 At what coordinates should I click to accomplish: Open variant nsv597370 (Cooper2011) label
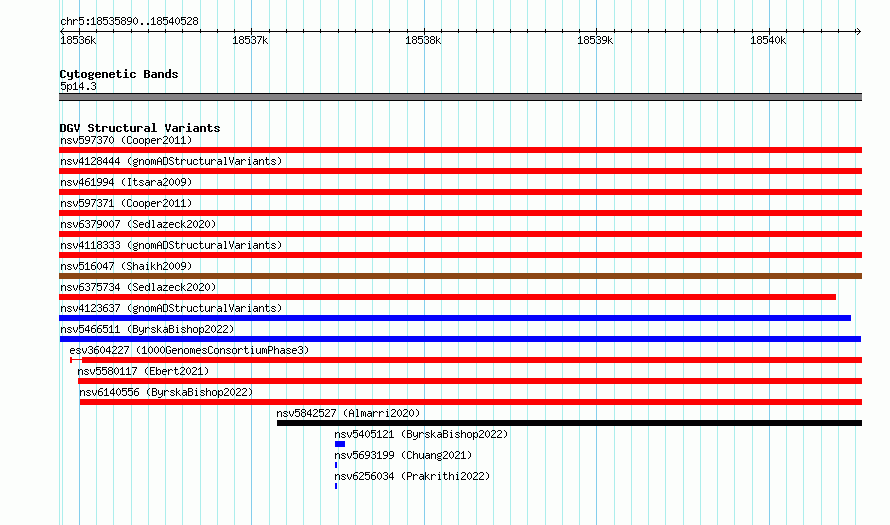[126, 140]
